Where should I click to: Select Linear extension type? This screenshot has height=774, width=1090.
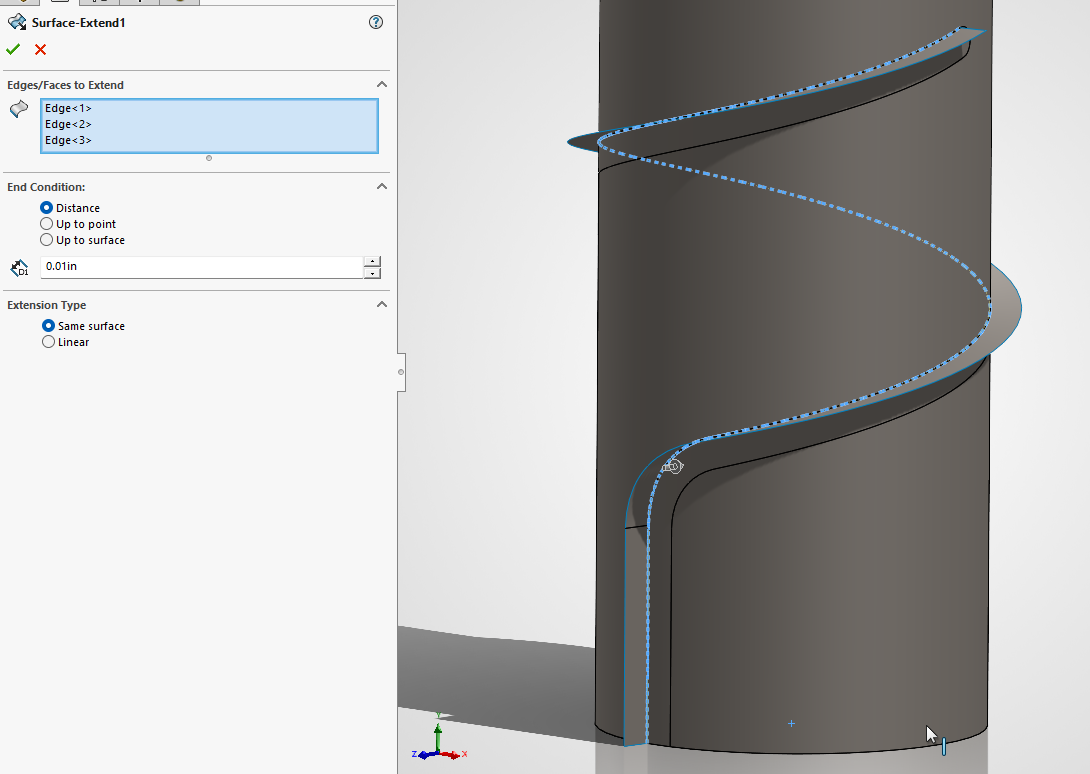pos(48,341)
